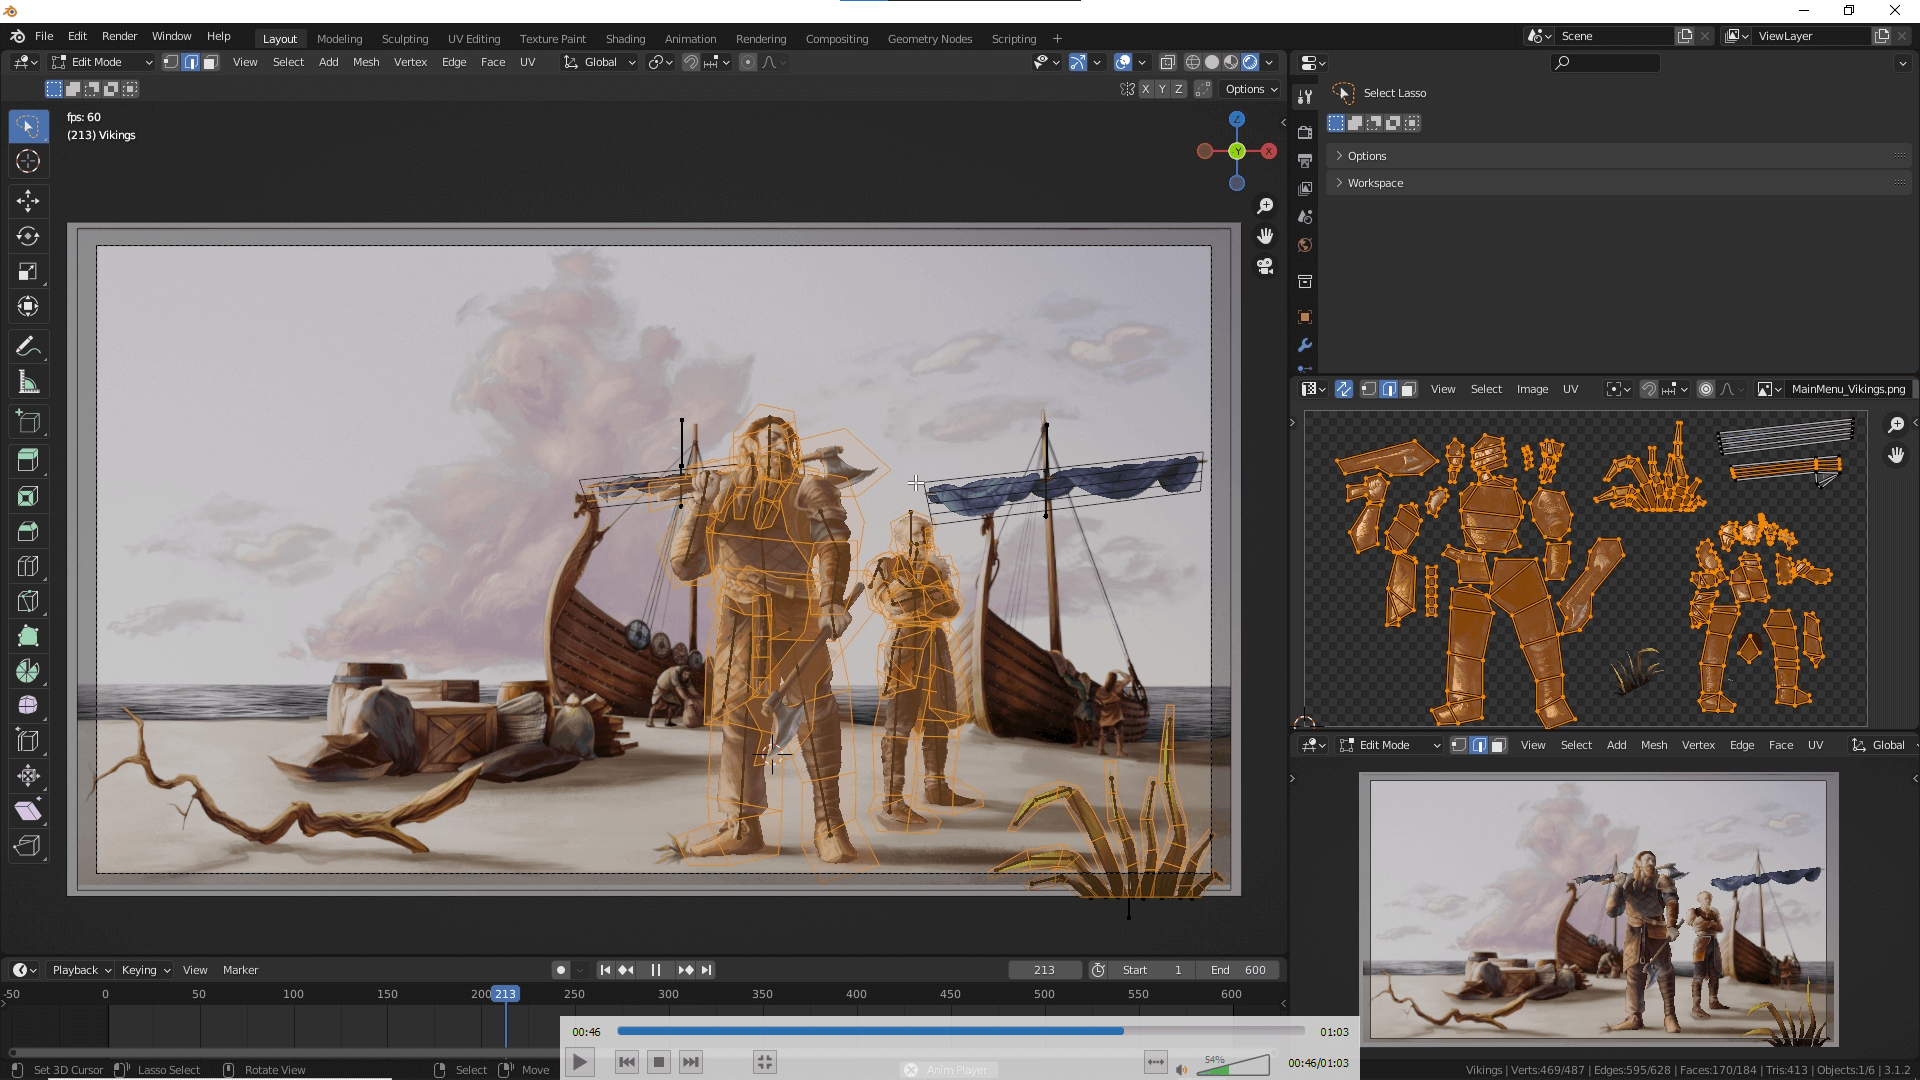Select the Move tool in left toolbar
Image resolution: width=1920 pixels, height=1080 pixels.
pyautogui.click(x=28, y=201)
